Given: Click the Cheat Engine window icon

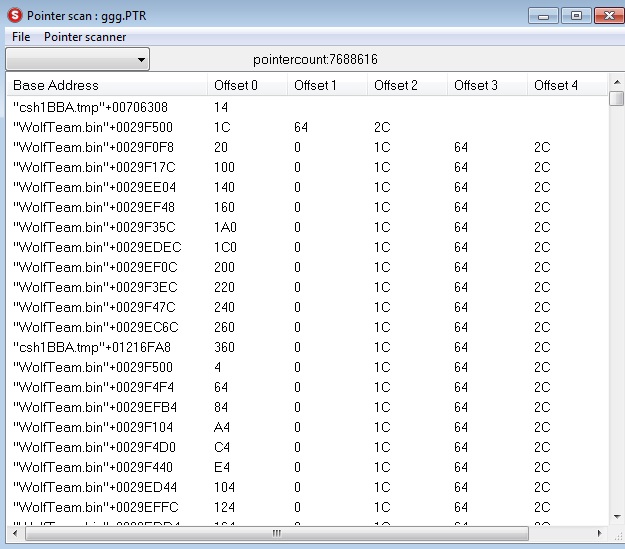Looking at the screenshot, I should (x=15, y=16).
